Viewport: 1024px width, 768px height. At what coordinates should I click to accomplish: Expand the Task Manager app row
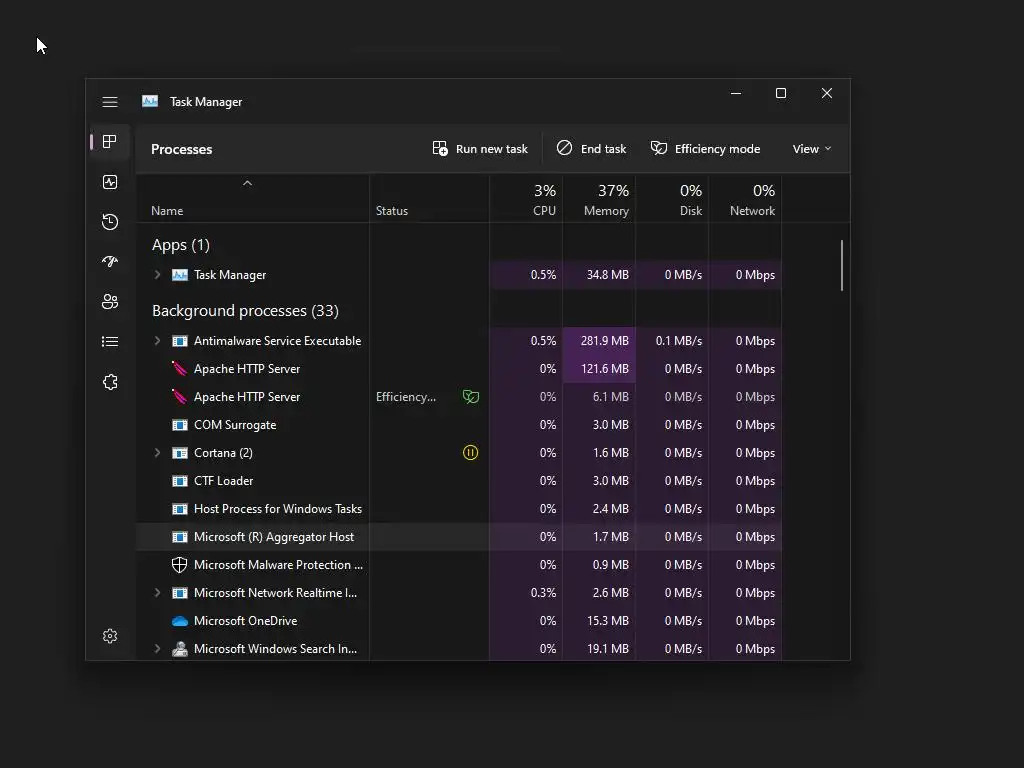(x=157, y=275)
